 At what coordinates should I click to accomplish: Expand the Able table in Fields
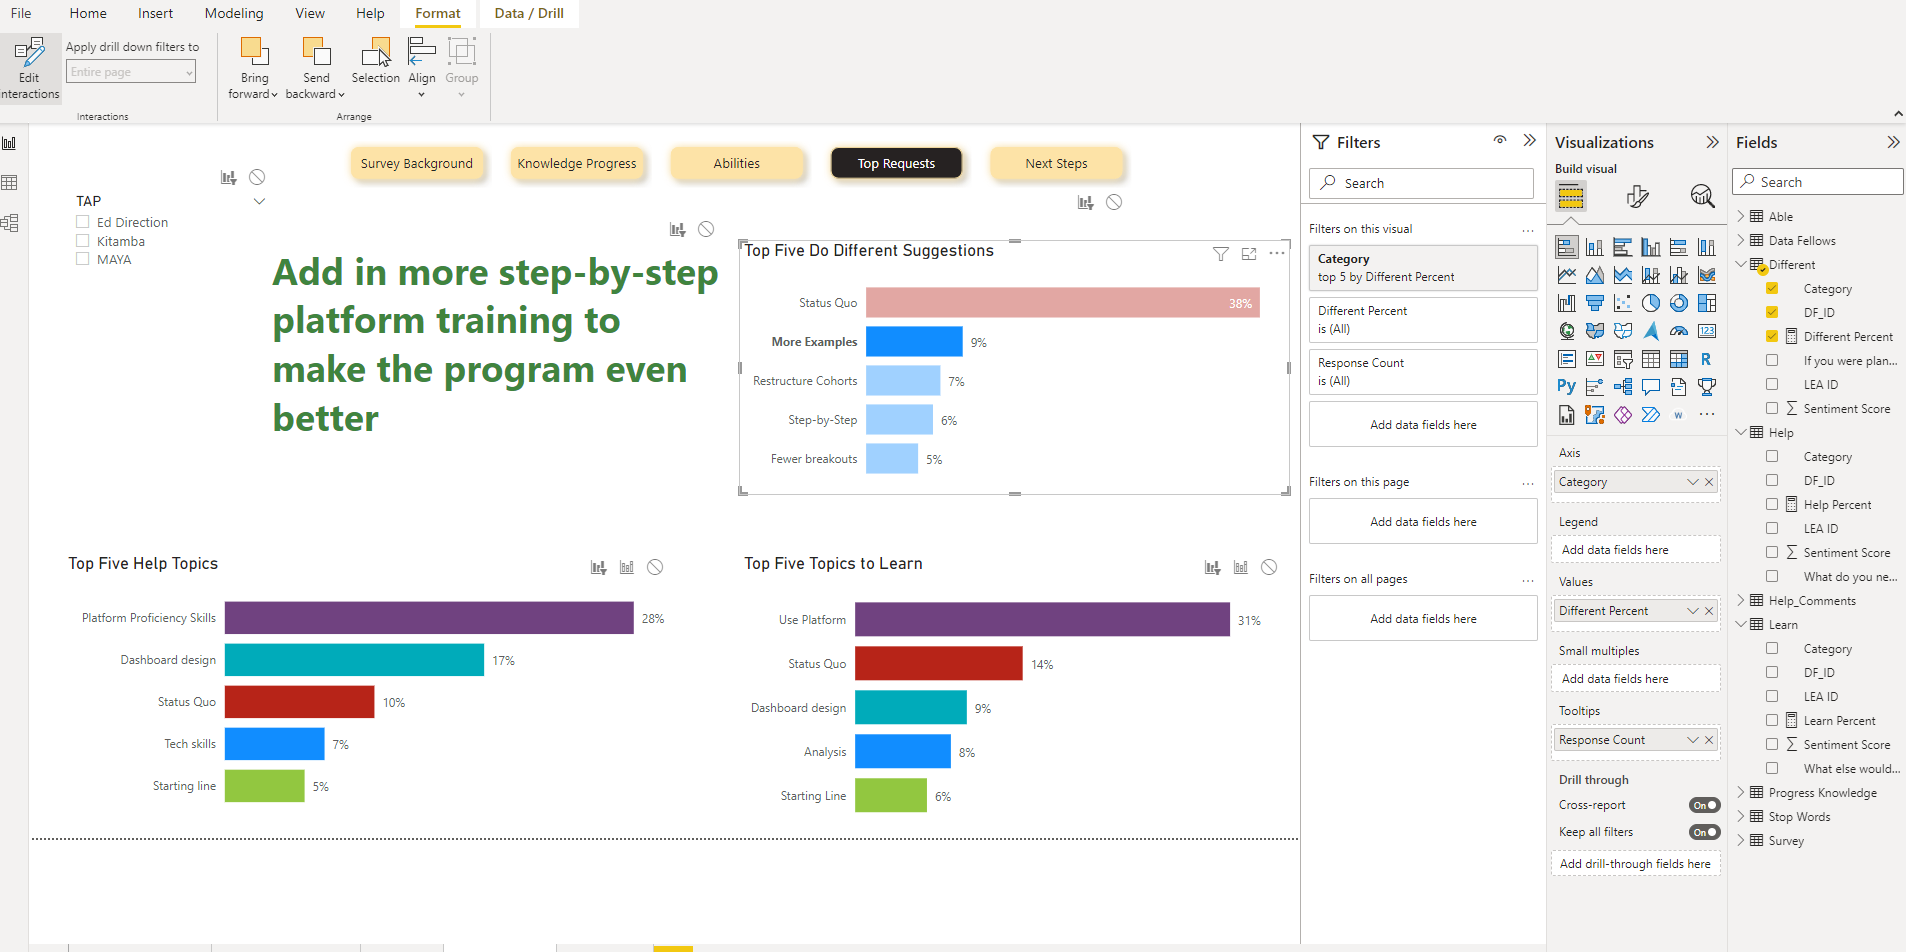(x=1741, y=216)
